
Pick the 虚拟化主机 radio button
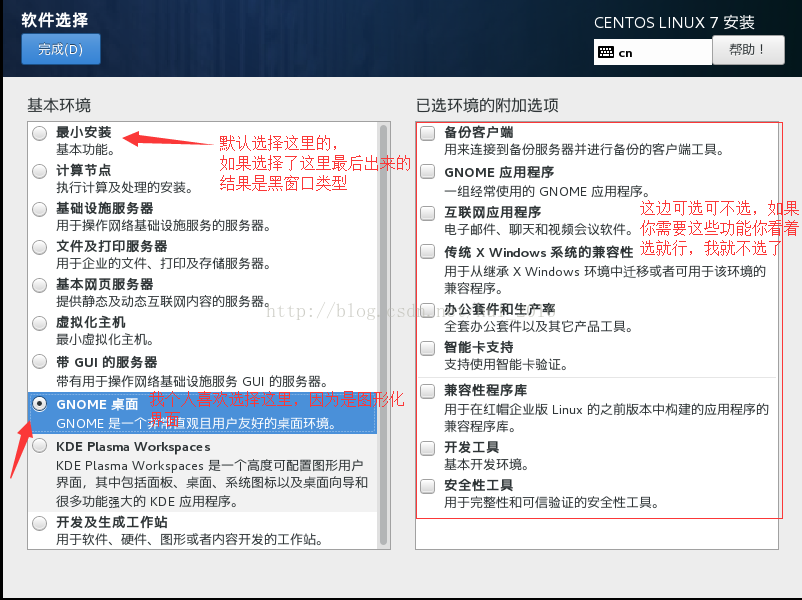[39, 323]
